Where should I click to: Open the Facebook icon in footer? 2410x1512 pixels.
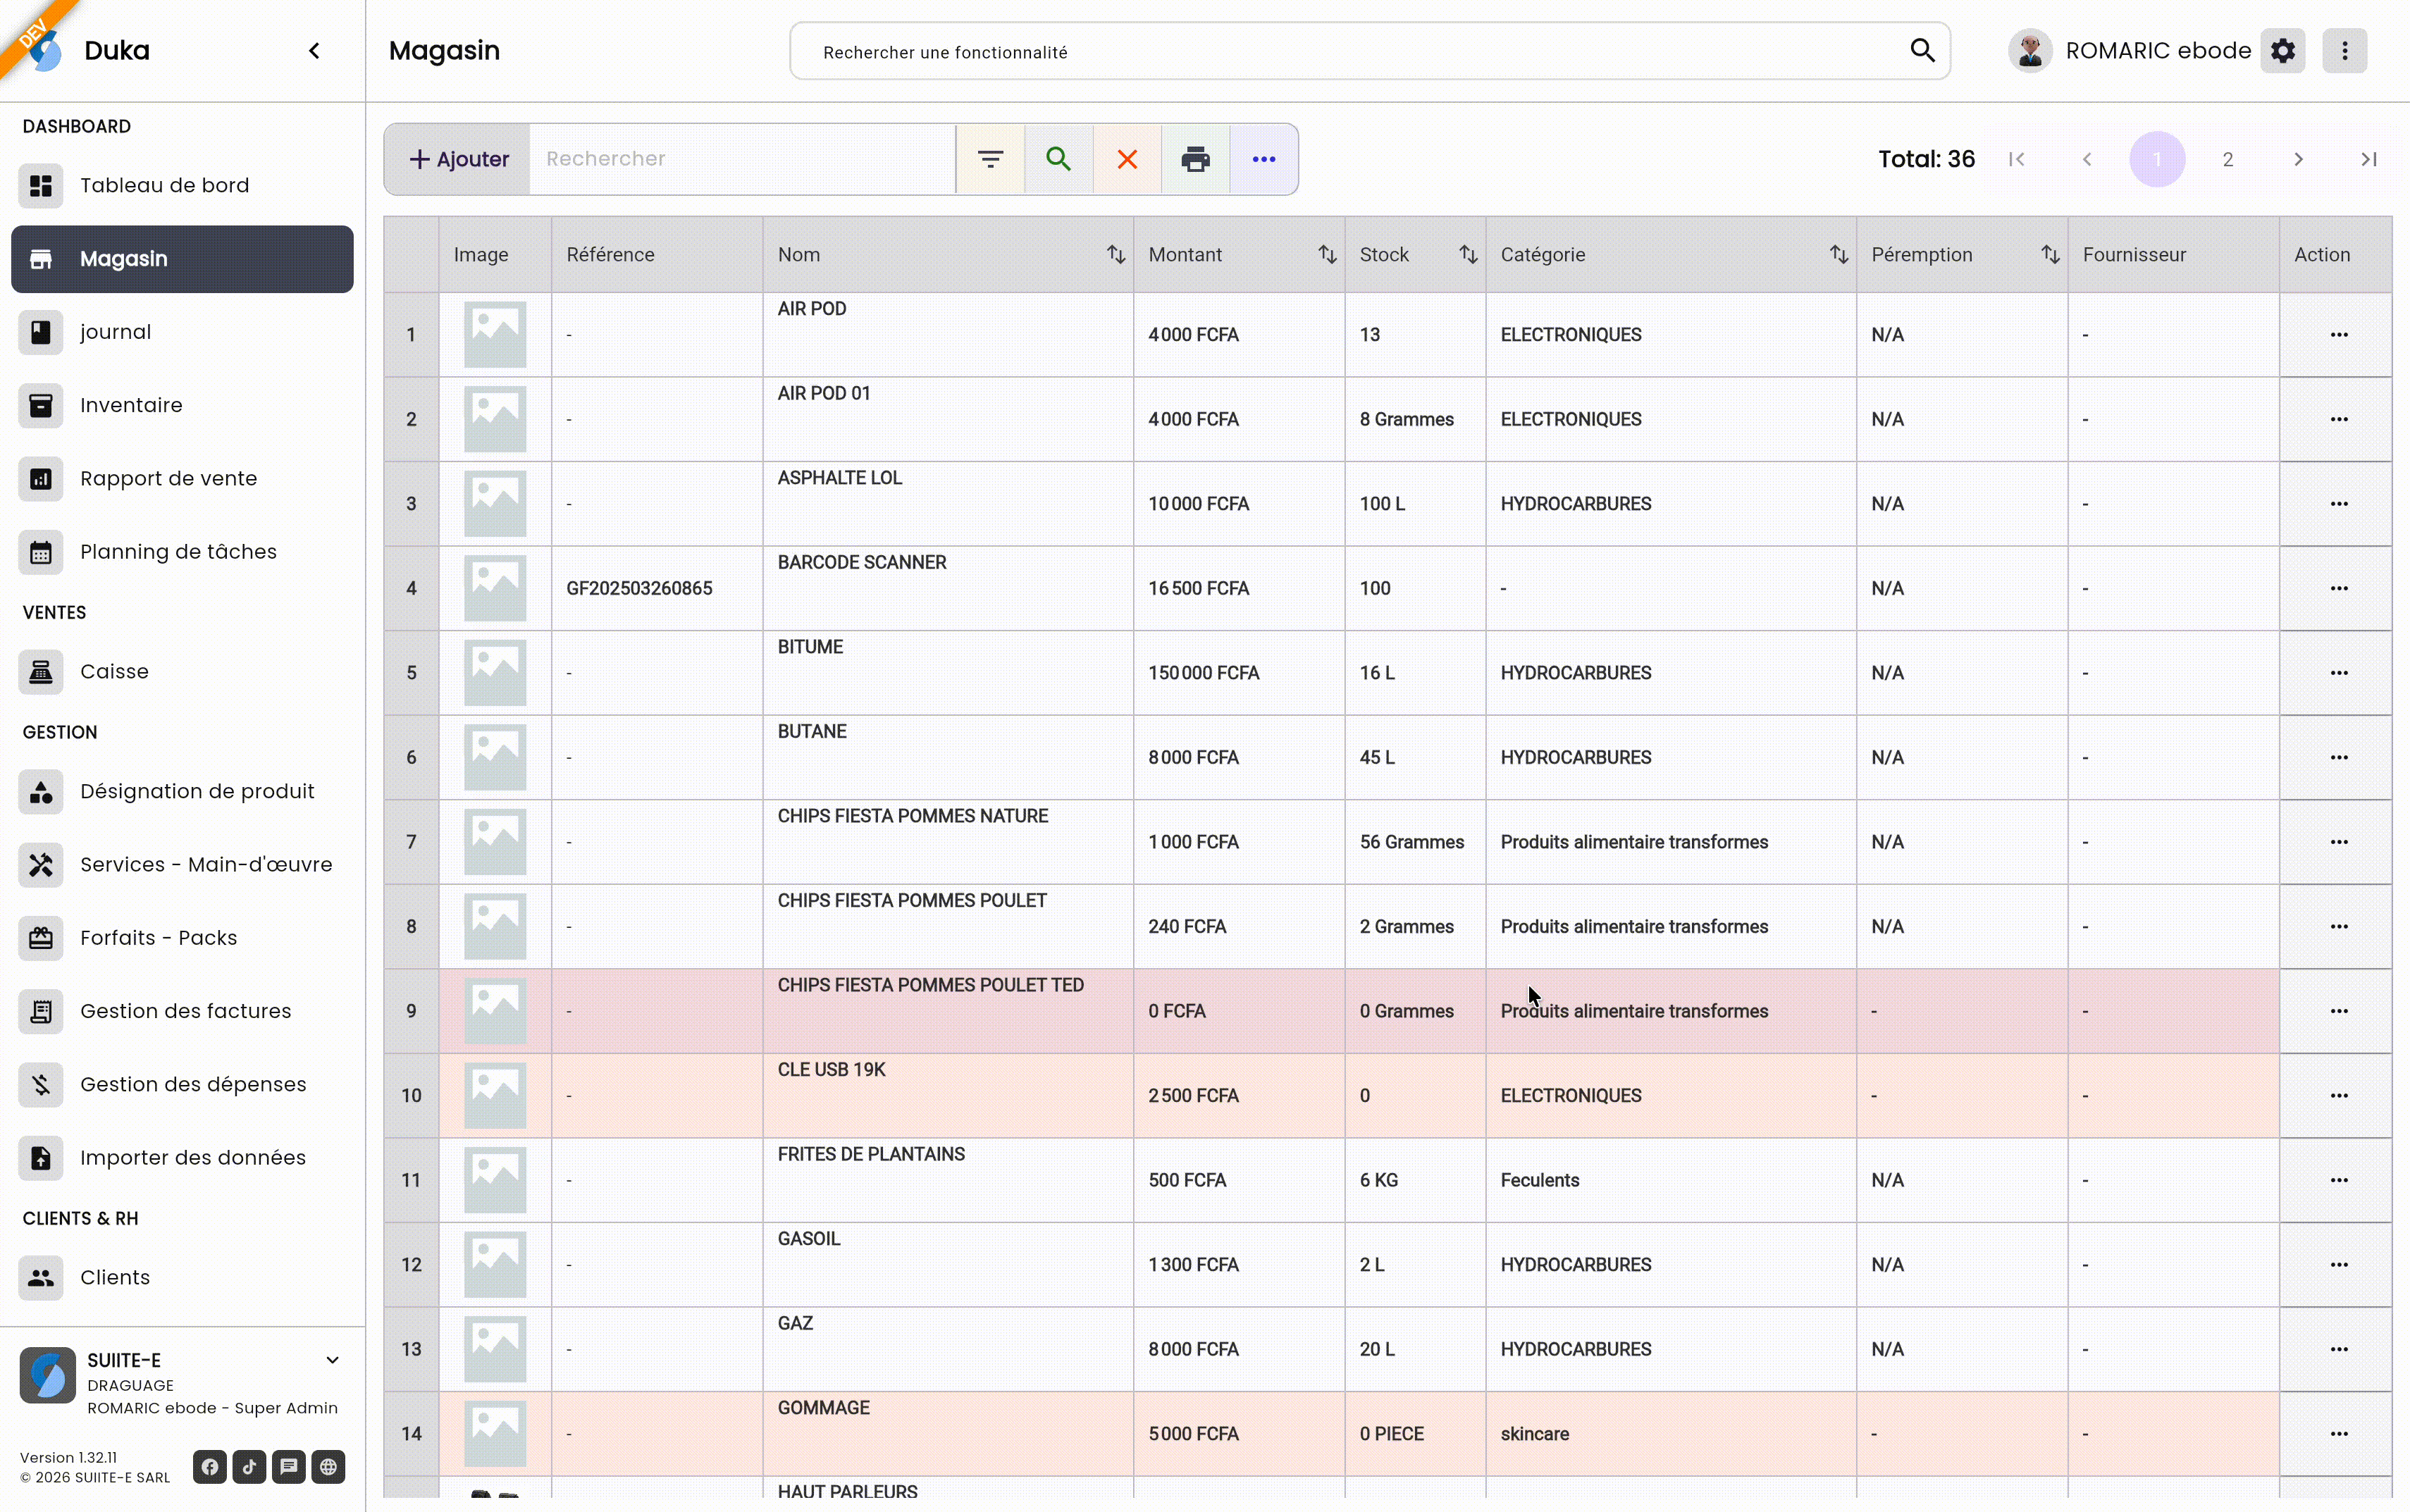pyautogui.click(x=210, y=1467)
